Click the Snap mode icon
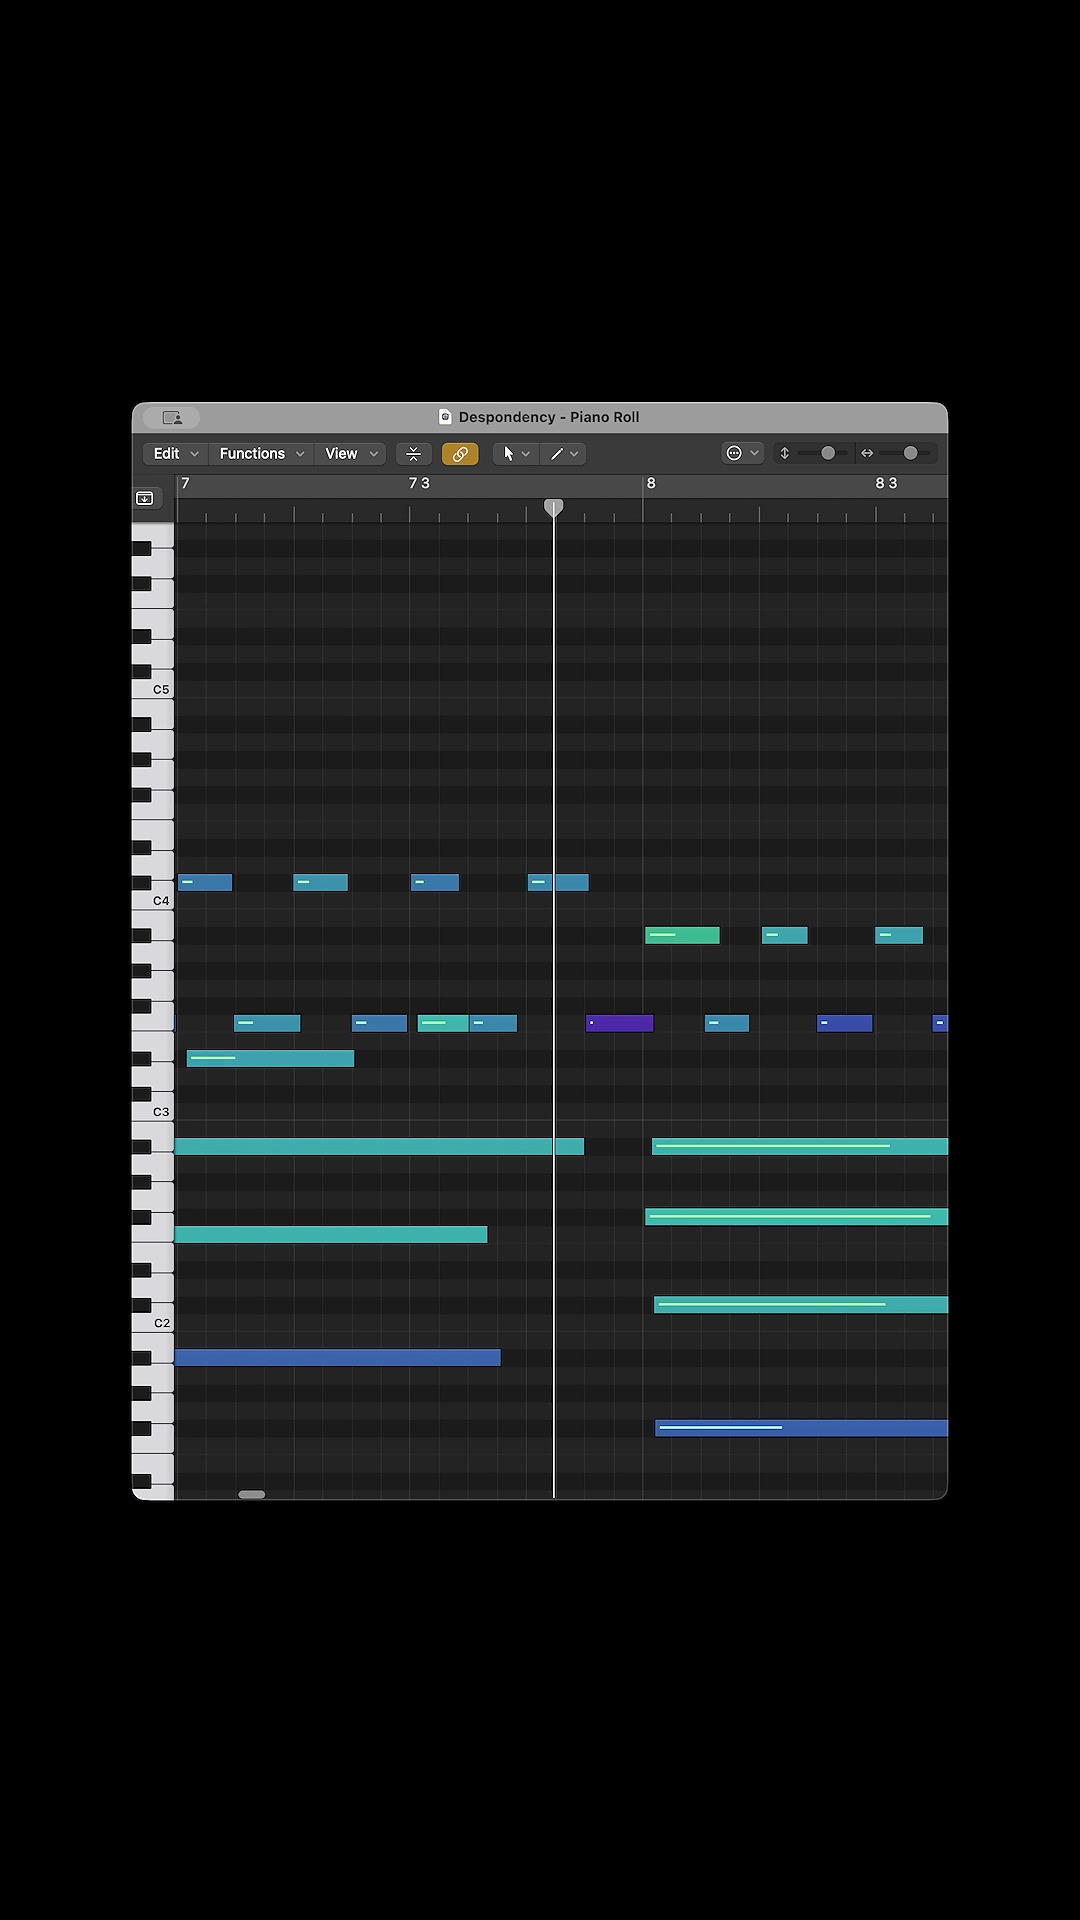The image size is (1080, 1920). [734, 453]
